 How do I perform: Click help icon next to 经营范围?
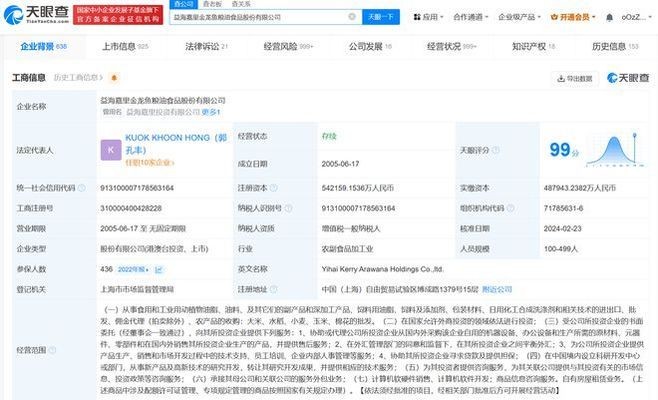tap(52, 350)
